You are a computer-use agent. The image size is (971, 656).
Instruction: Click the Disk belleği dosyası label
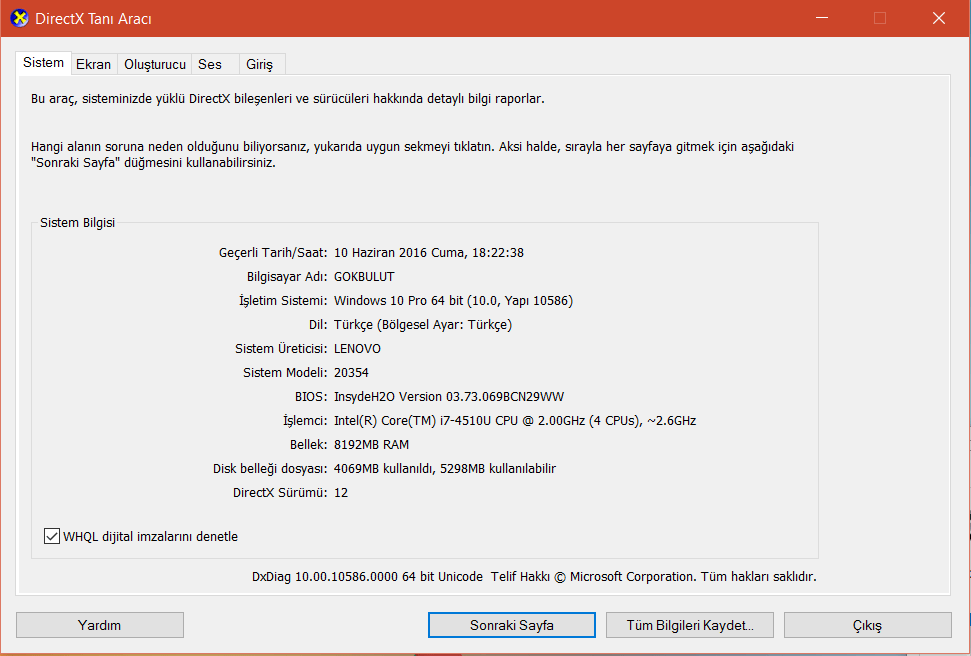pyautogui.click(x=270, y=469)
